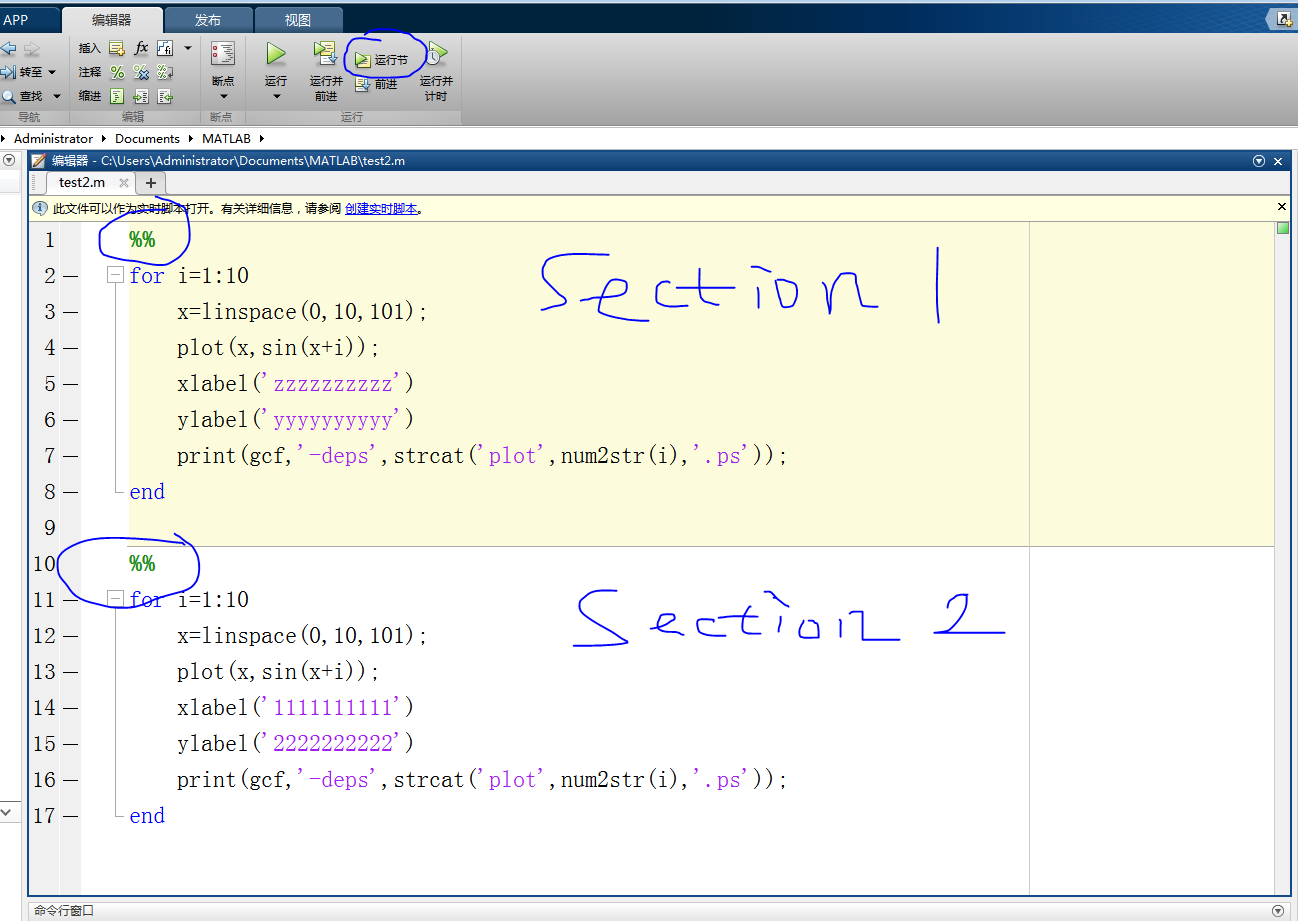Open the editor panel actions menu arrow

click(1259, 160)
